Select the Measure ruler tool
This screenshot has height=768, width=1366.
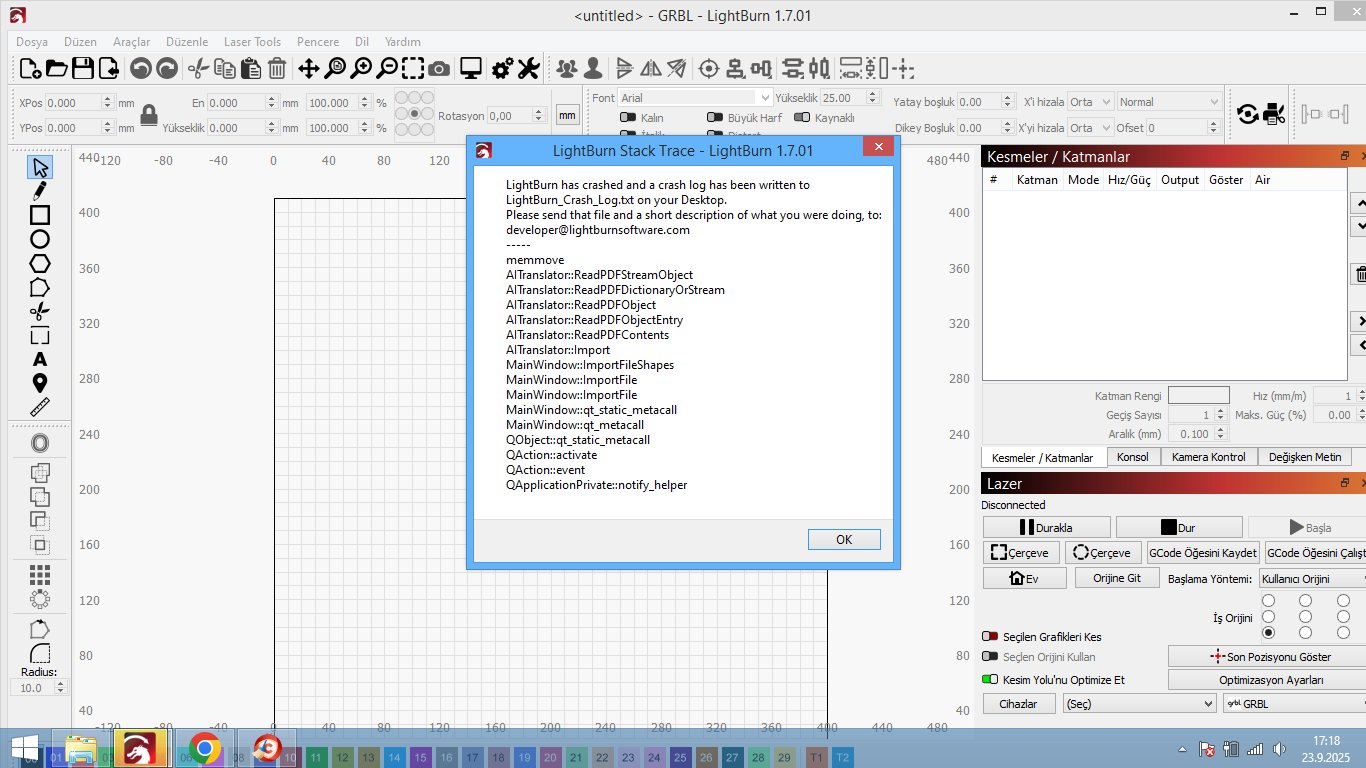pos(40,407)
